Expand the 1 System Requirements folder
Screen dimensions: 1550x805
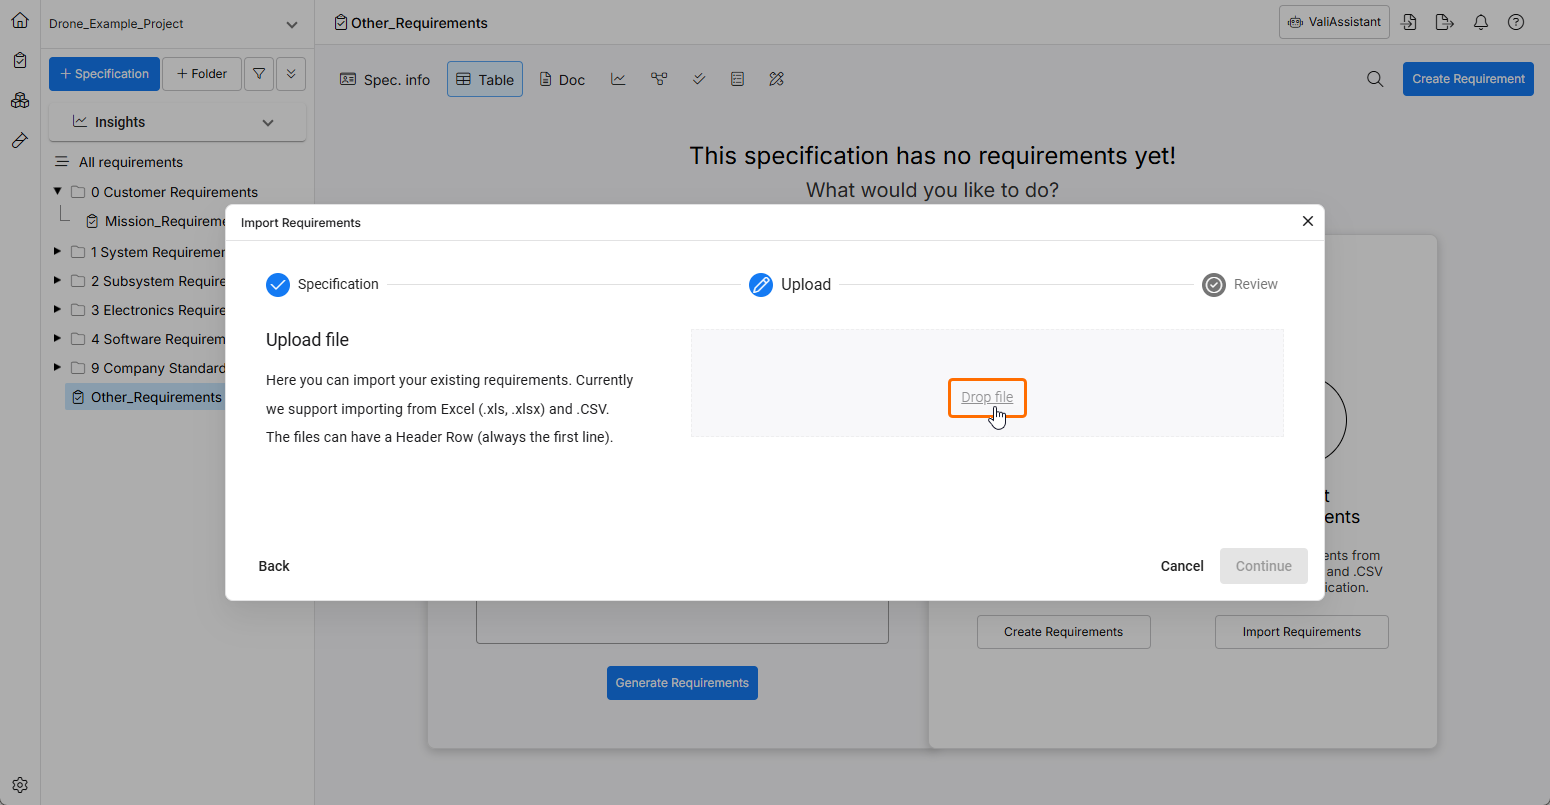[58, 252]
